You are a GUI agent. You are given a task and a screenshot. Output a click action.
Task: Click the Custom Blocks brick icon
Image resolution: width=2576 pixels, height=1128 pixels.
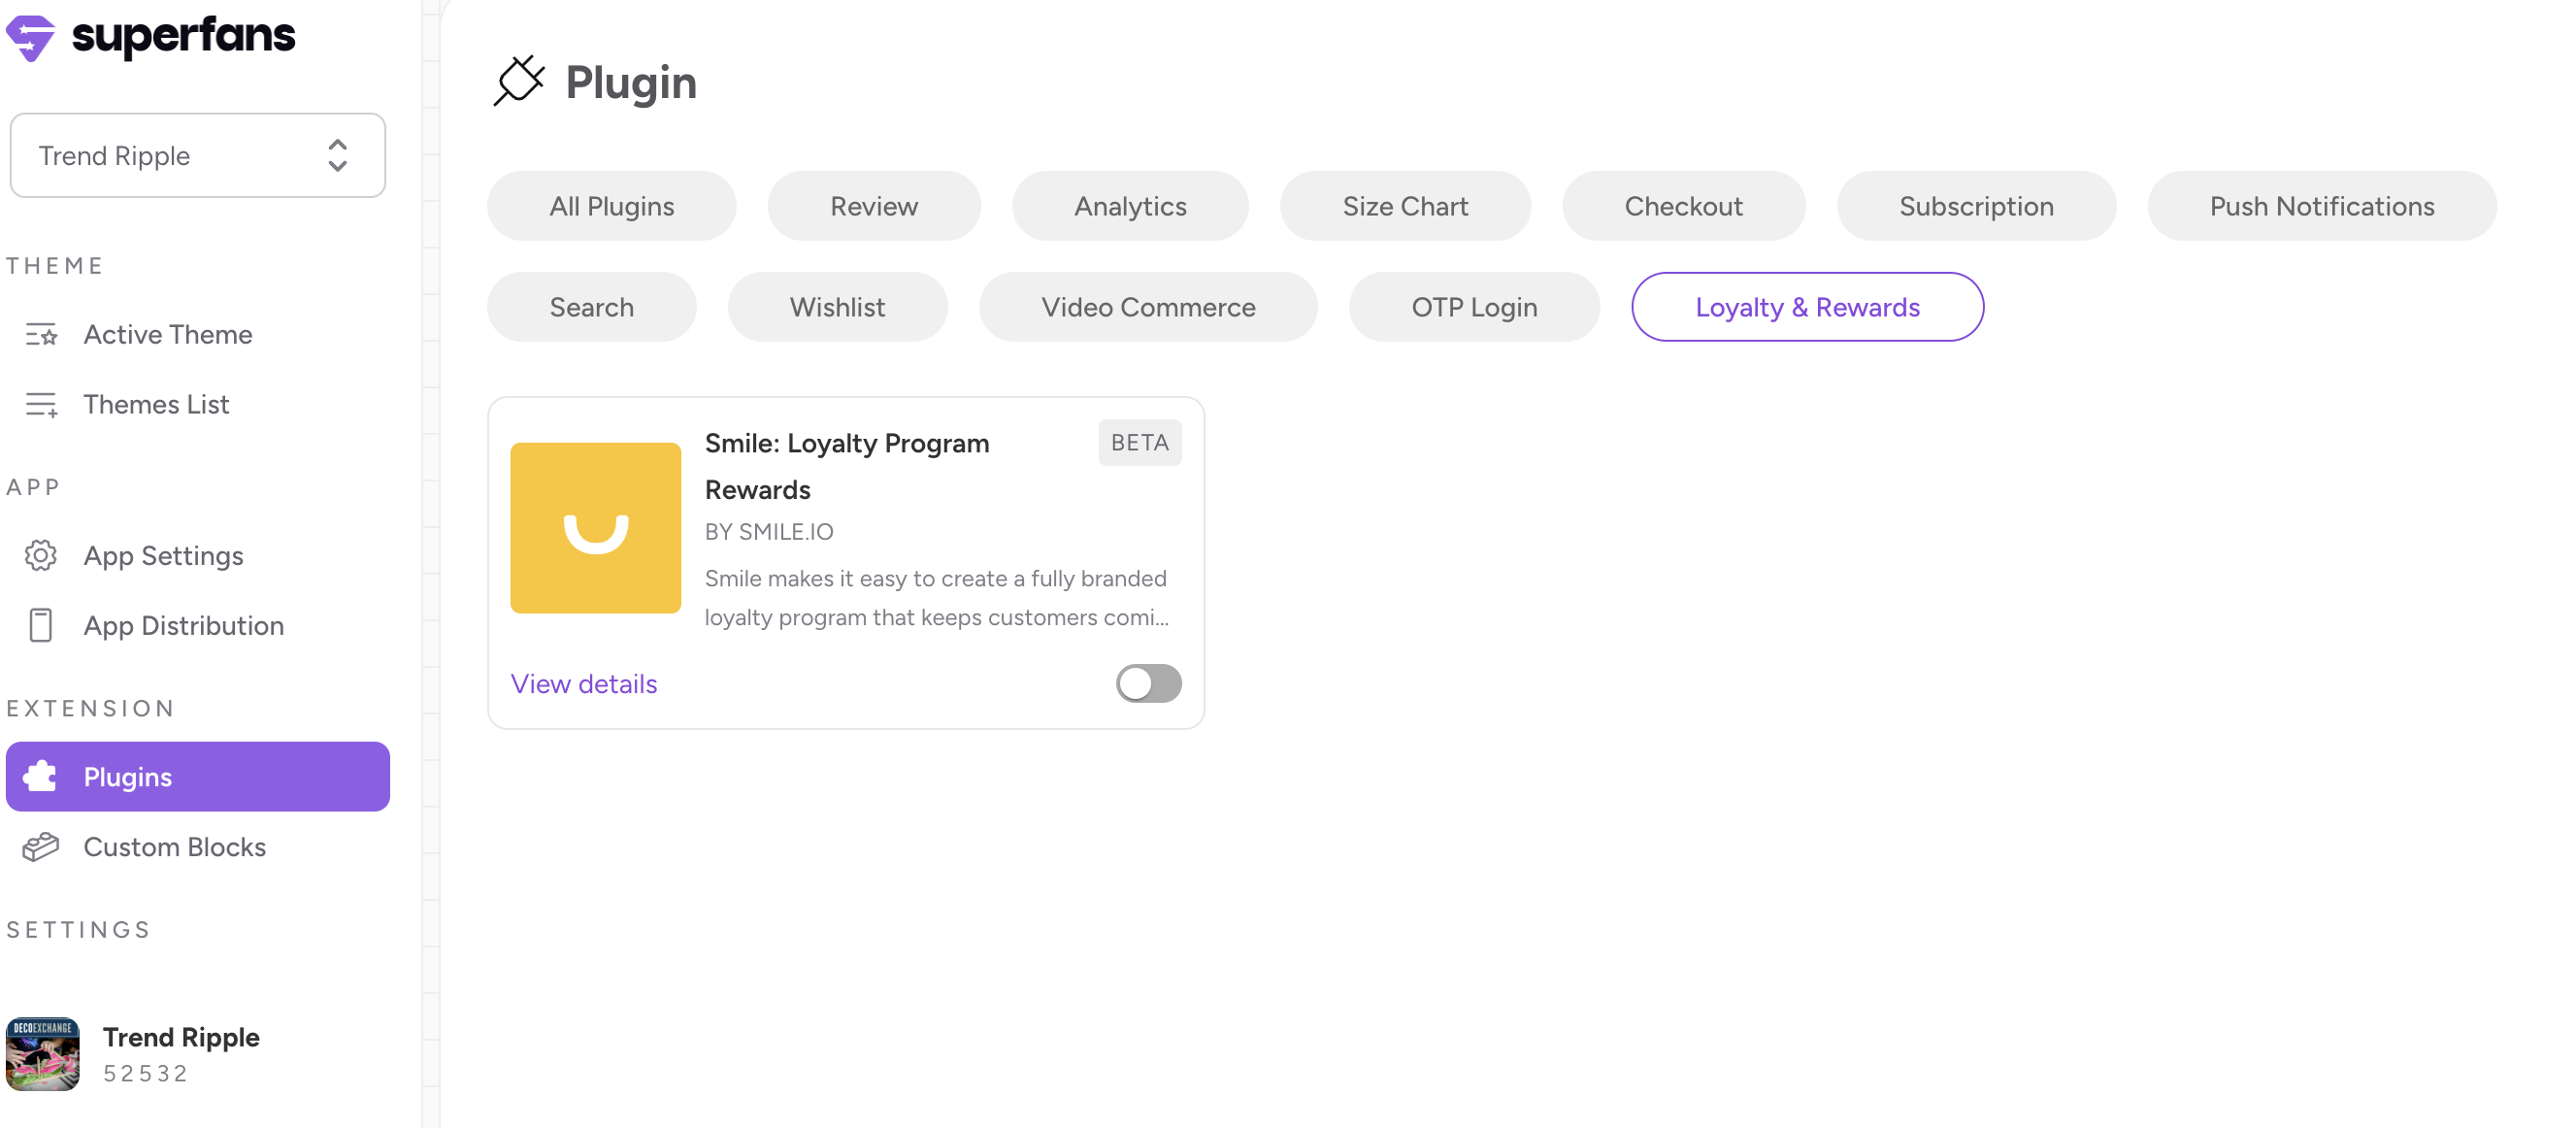(x=41, y=846)
